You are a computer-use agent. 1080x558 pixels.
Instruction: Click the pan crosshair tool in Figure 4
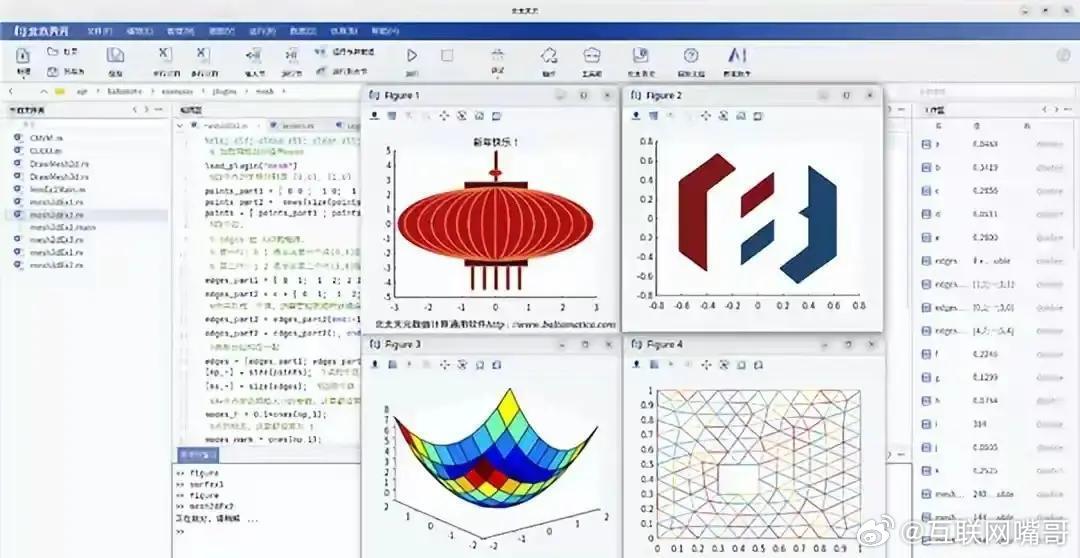707,364
